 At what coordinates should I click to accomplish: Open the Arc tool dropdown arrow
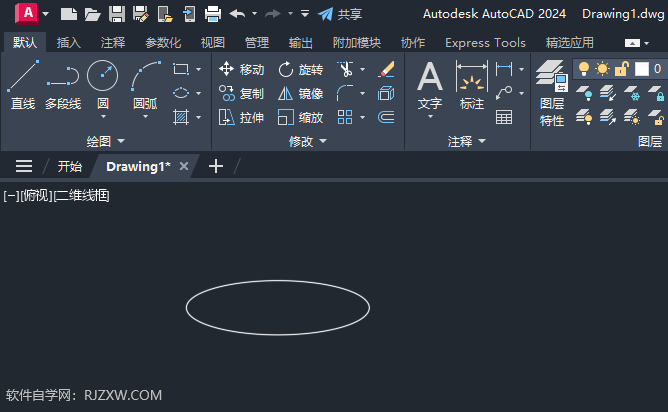click(145, 116)
